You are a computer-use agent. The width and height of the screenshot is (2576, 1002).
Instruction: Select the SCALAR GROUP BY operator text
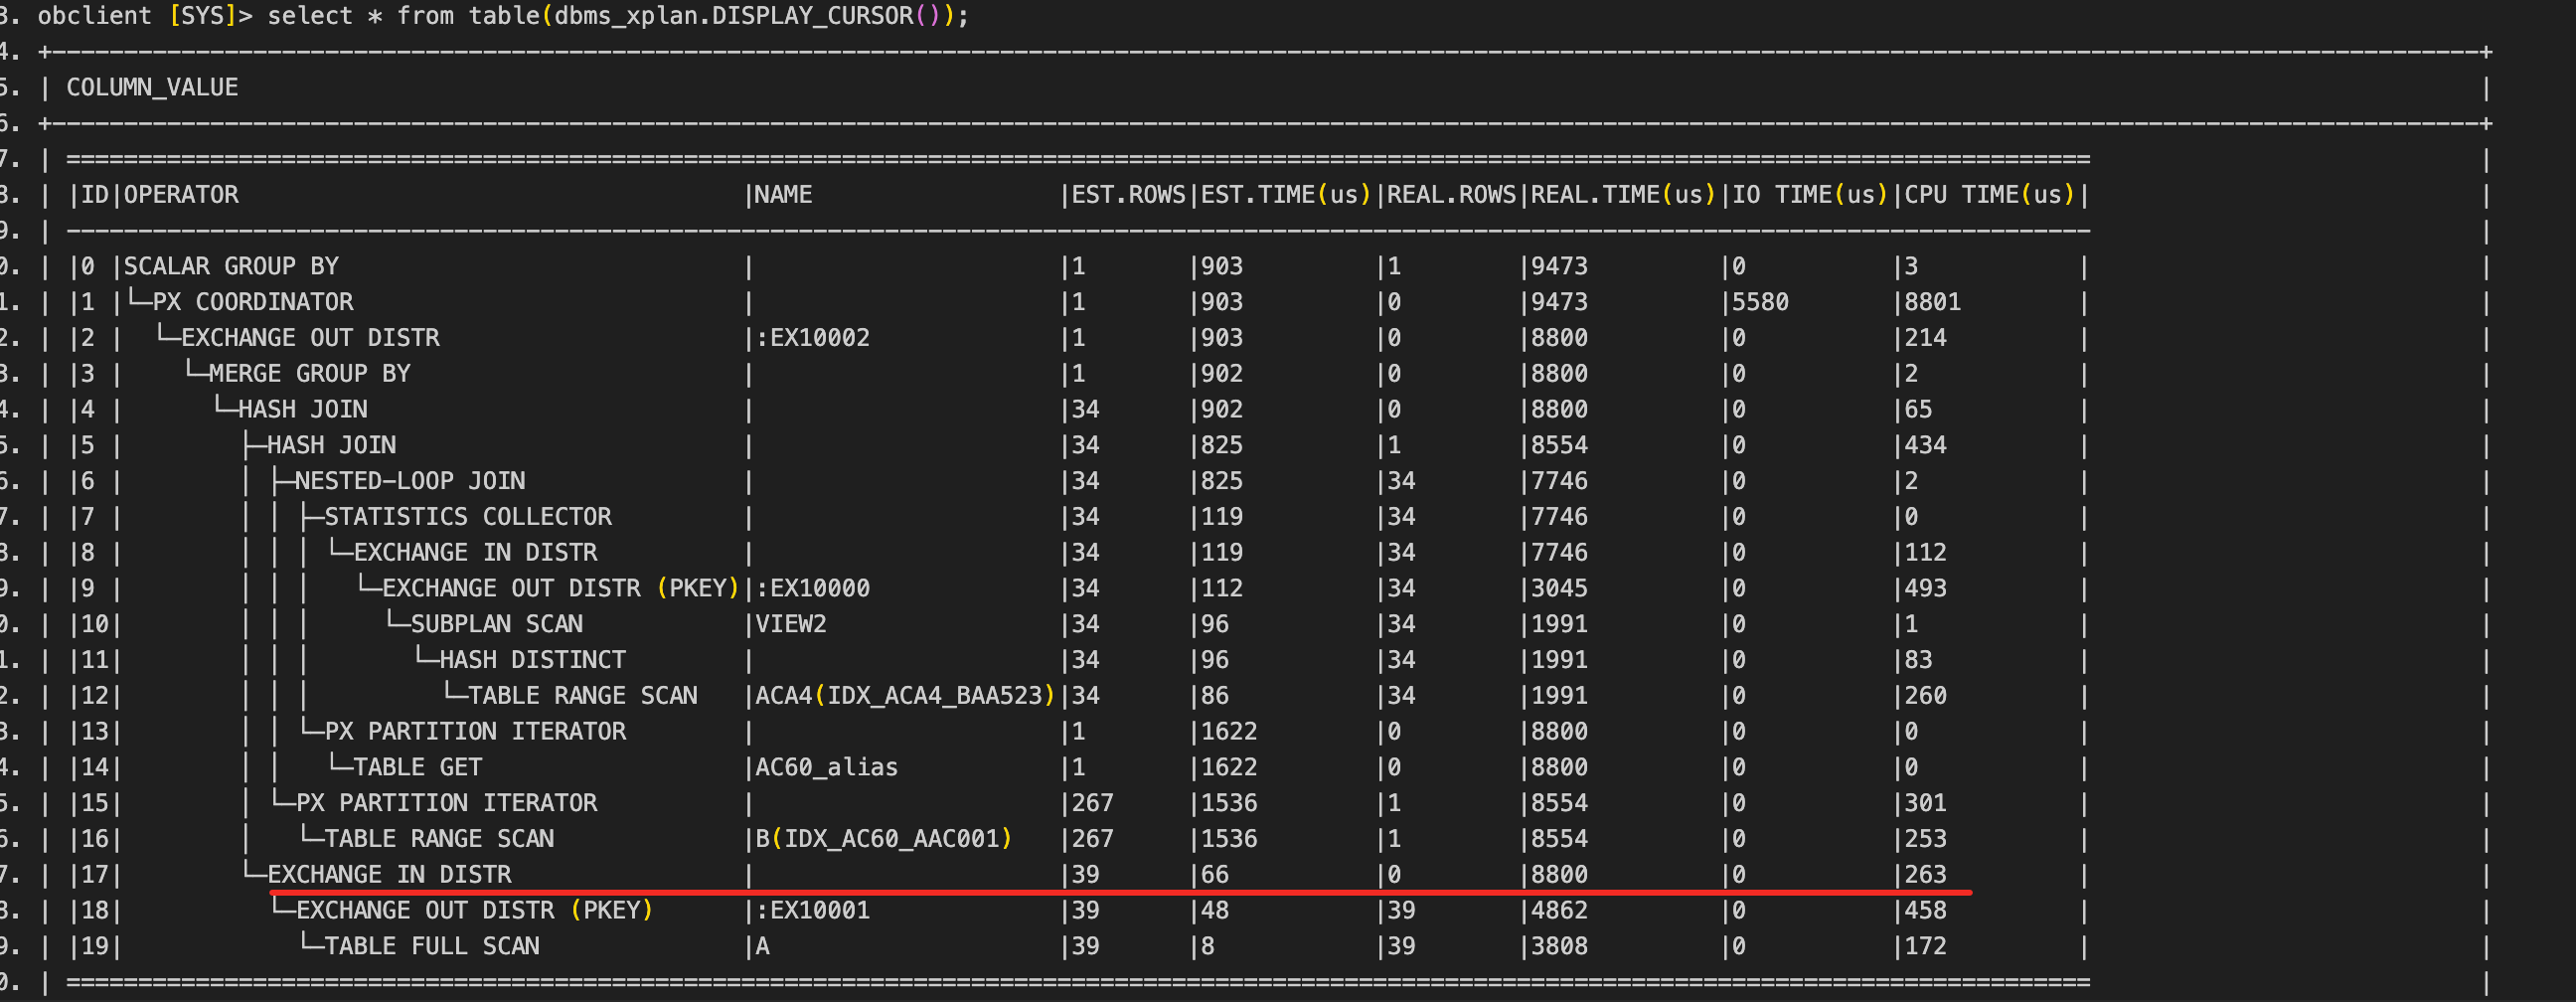(x=231, y=267)
